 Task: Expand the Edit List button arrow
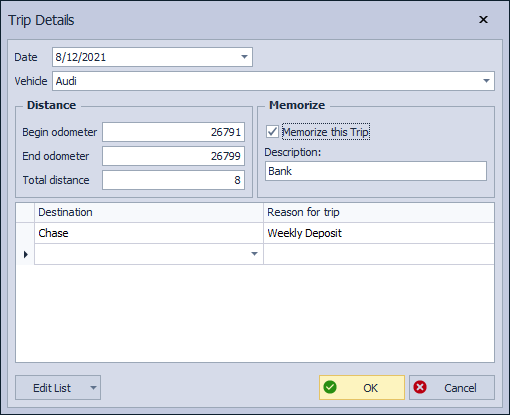coord(93,388)
